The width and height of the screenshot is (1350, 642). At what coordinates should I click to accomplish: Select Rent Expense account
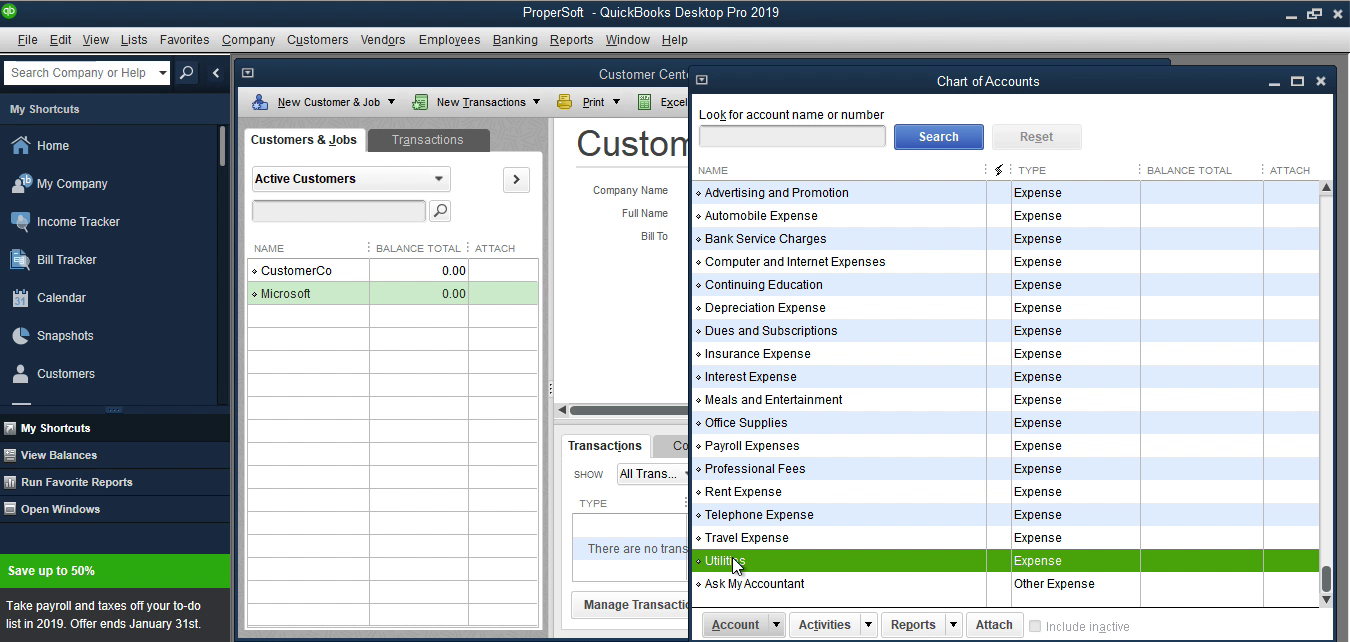click(1005, 492)
